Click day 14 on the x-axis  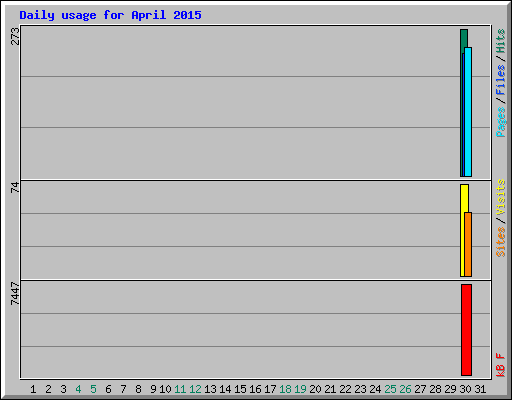tap(225, 389)
